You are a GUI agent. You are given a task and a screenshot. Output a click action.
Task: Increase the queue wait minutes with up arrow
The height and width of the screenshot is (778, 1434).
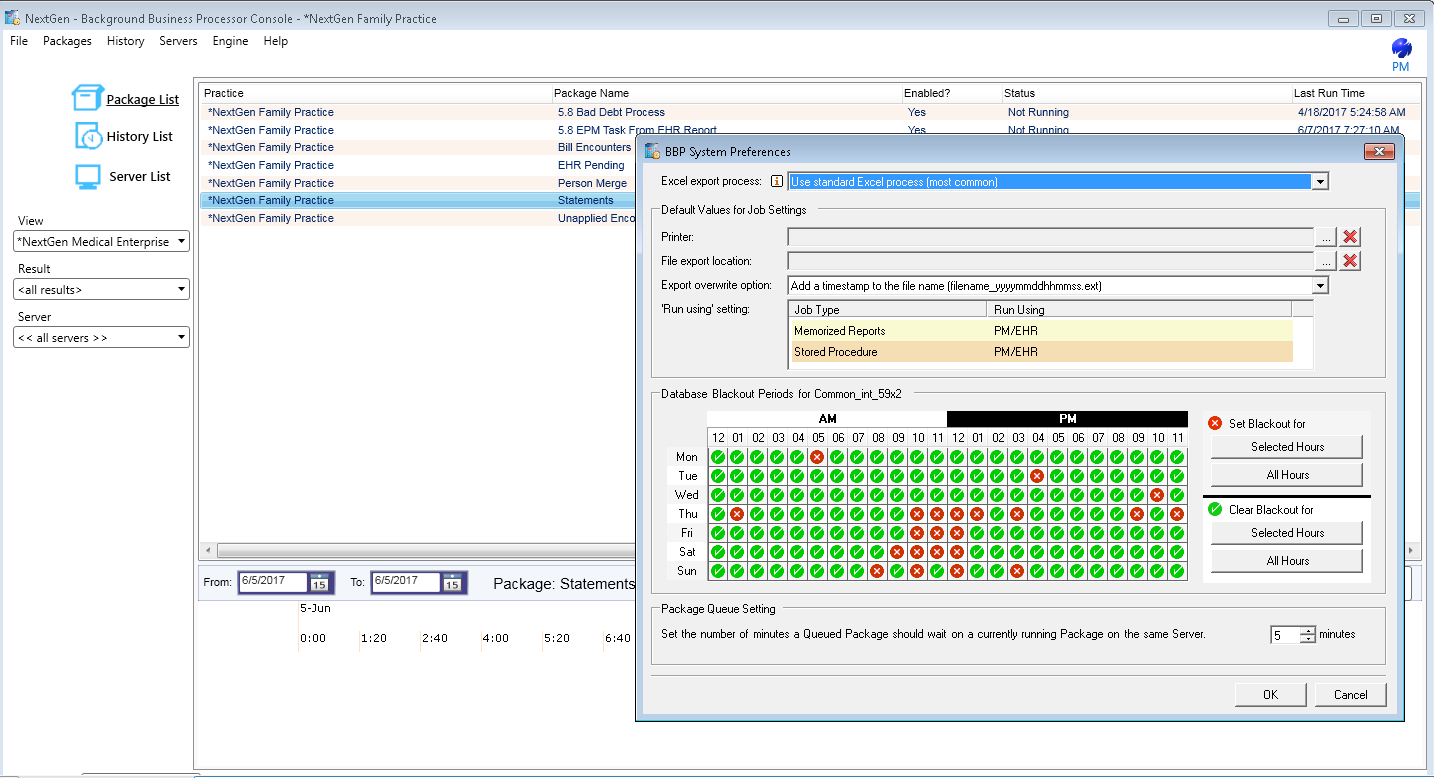pos(1307,630)
